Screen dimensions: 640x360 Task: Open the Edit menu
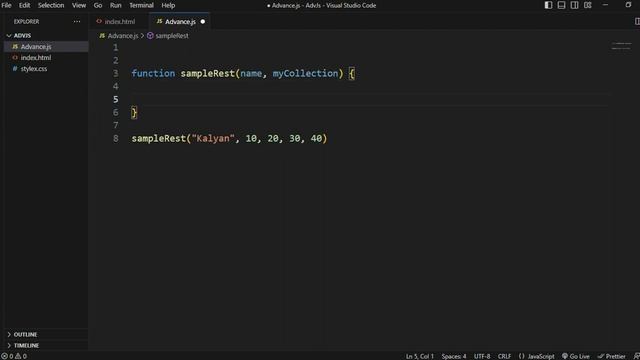pyautogui.click(x=24, y=5)
